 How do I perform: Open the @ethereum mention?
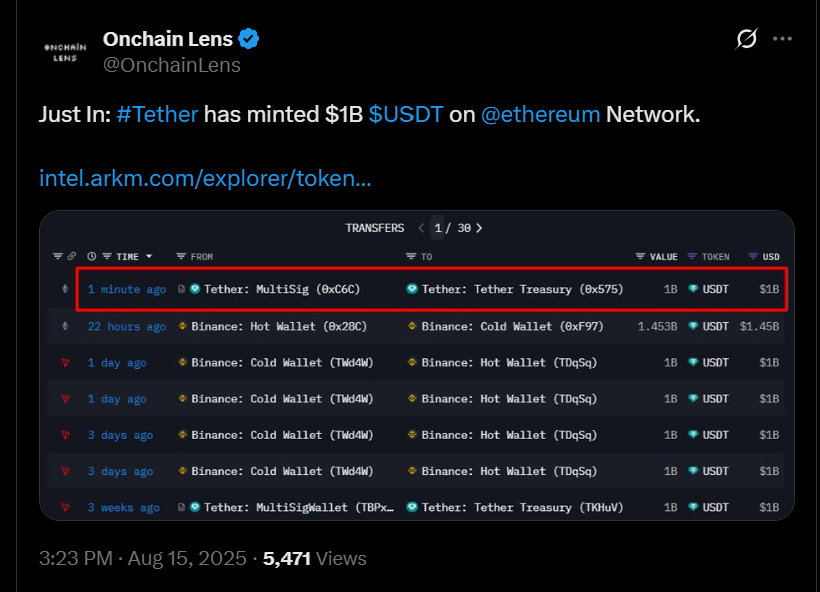coord(540,114)
